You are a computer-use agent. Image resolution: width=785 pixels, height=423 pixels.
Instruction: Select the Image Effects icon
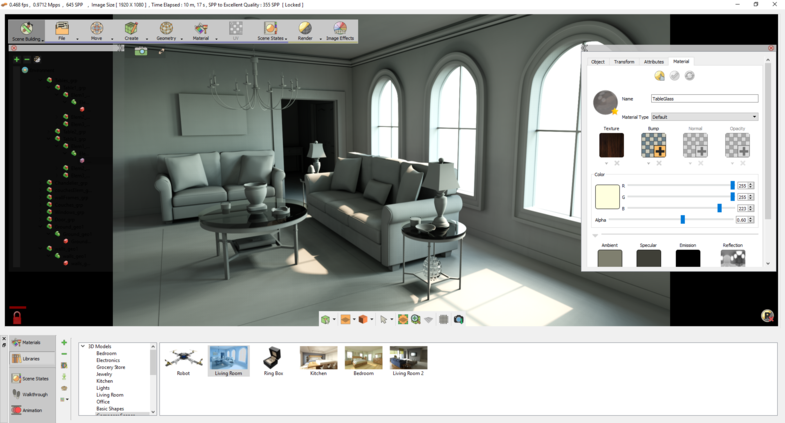tap(340, 30)
